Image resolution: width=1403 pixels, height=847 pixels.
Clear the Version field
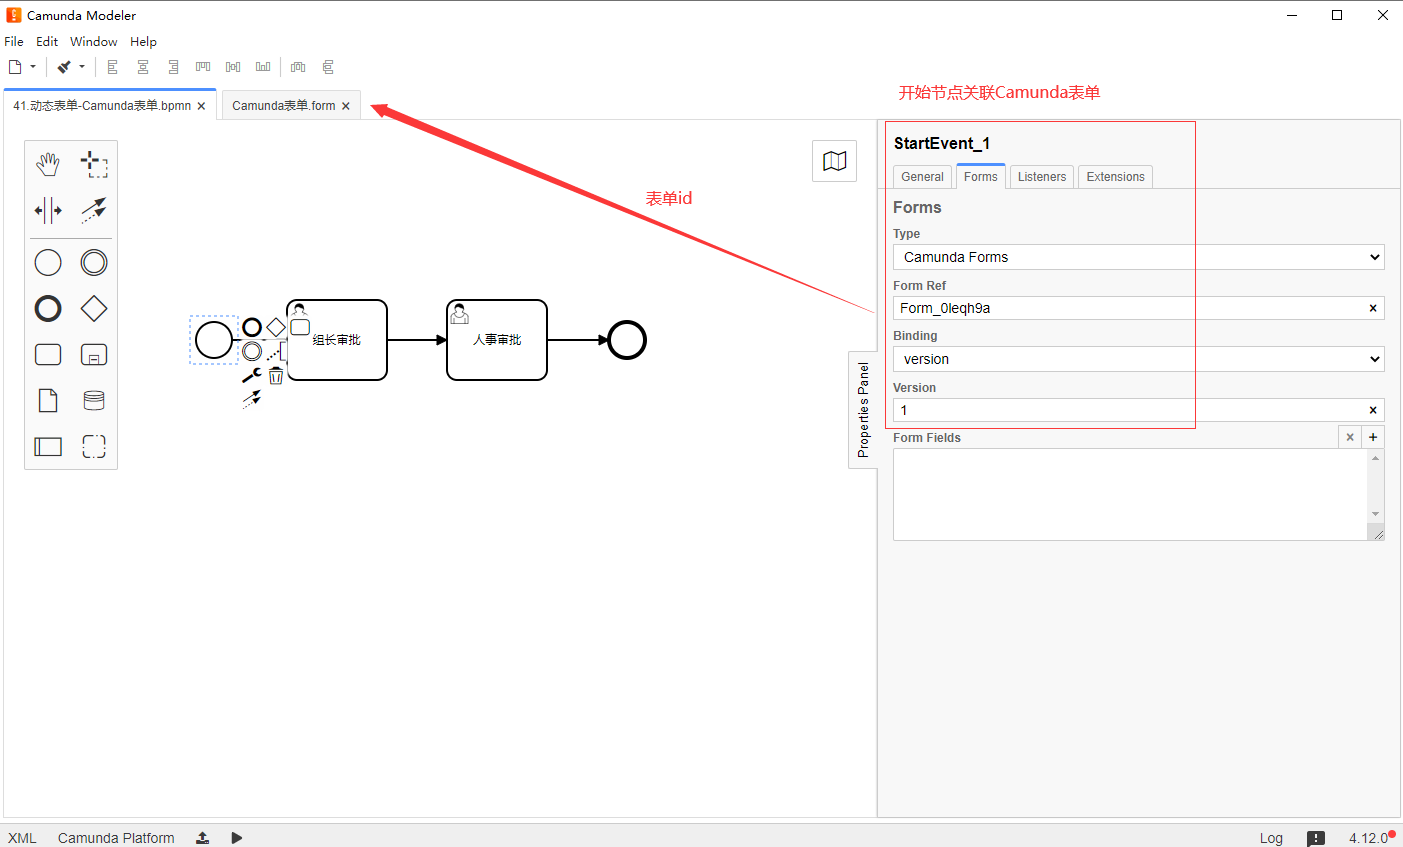(x=1373, y=410)
